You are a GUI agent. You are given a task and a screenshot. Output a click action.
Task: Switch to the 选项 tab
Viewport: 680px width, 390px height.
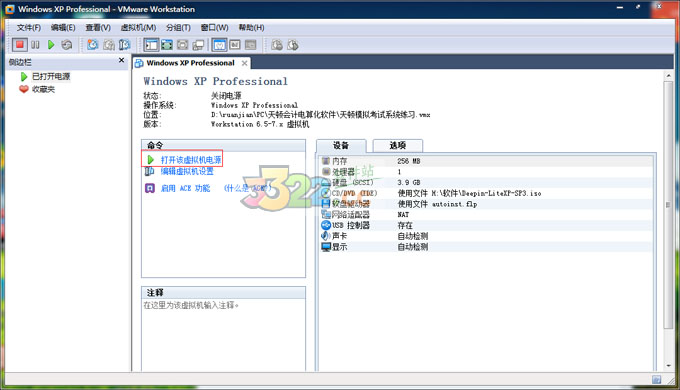coord(398,146)
